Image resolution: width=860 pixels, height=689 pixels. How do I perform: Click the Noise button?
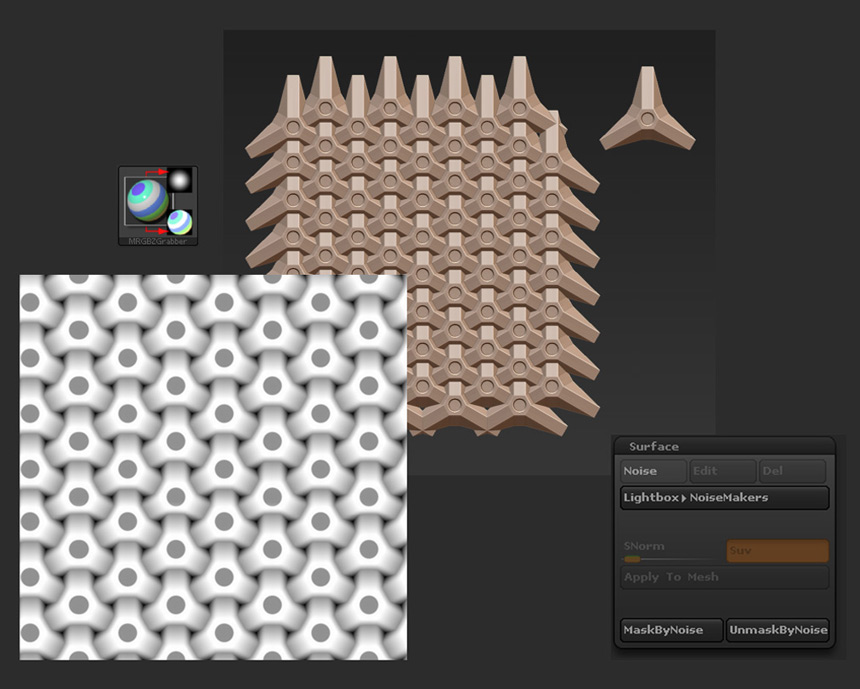point(653,471)
